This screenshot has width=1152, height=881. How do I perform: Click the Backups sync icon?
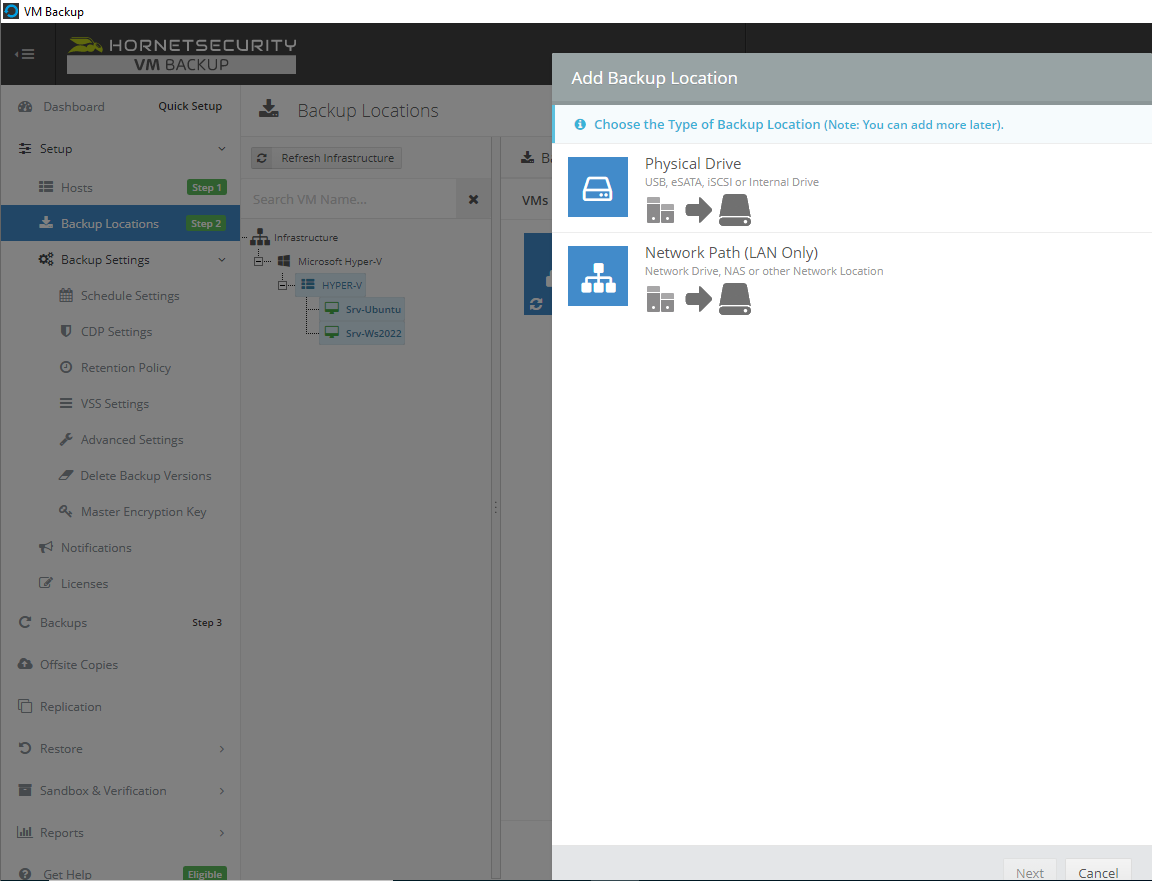[24, 622]
